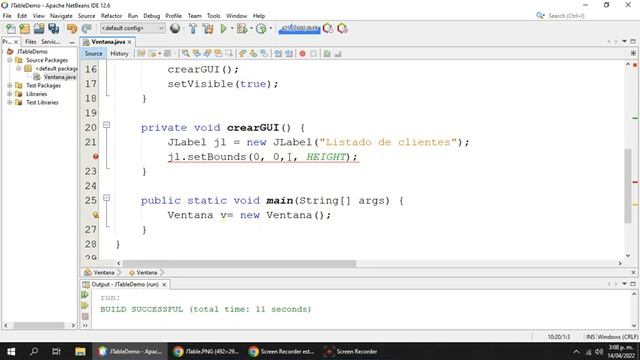Image resolution: width=640 pixels, height=360 pixels.
Task: Click the Redo arrow icon
Action: click(x=86, y=29)
